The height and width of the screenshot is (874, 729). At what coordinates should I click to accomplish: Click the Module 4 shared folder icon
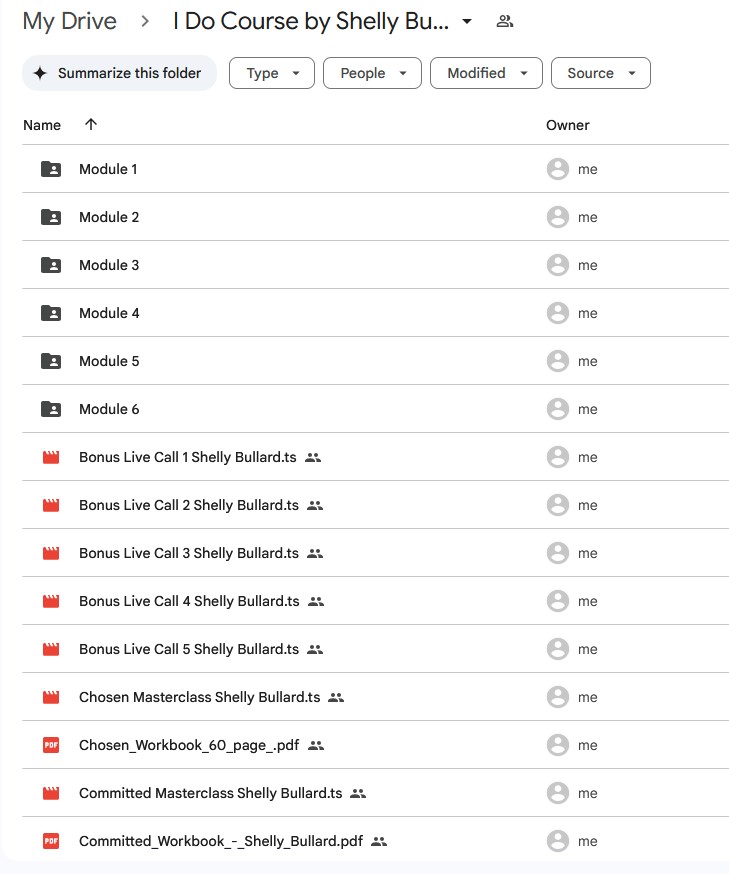[x=51, y=313]
